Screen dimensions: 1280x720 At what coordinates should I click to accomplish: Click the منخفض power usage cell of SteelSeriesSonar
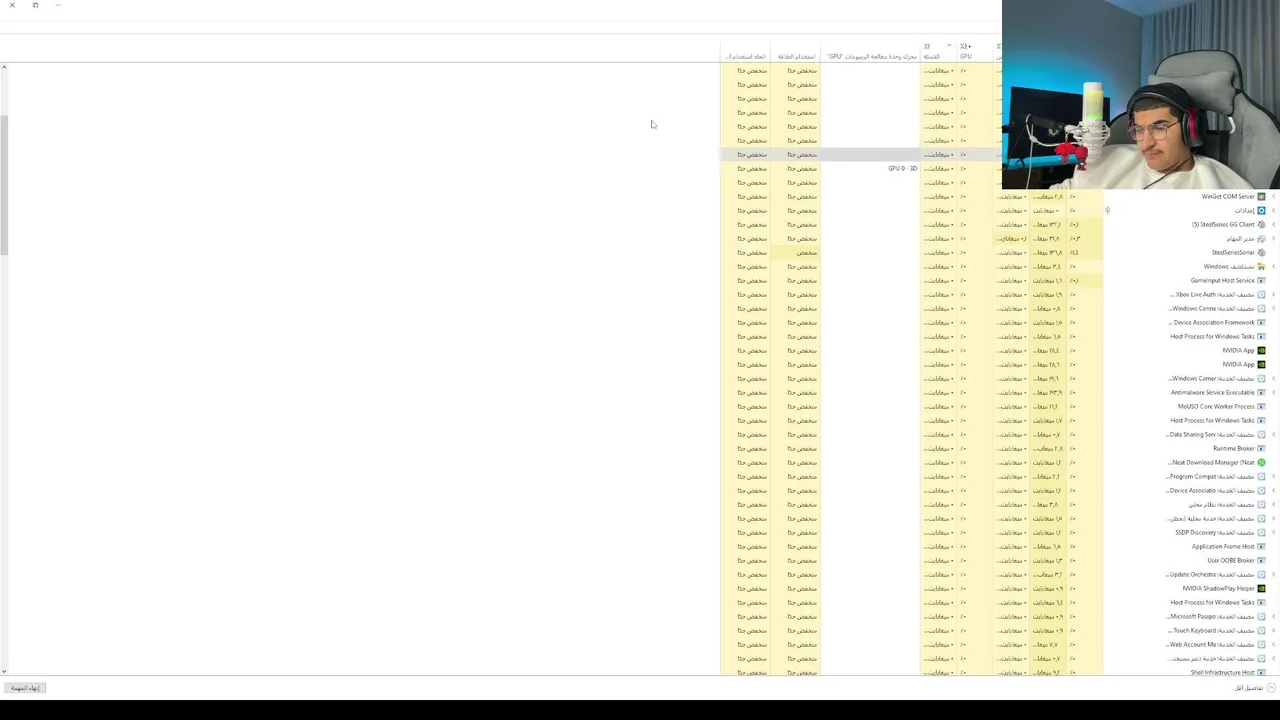click(x=796, y=252)
